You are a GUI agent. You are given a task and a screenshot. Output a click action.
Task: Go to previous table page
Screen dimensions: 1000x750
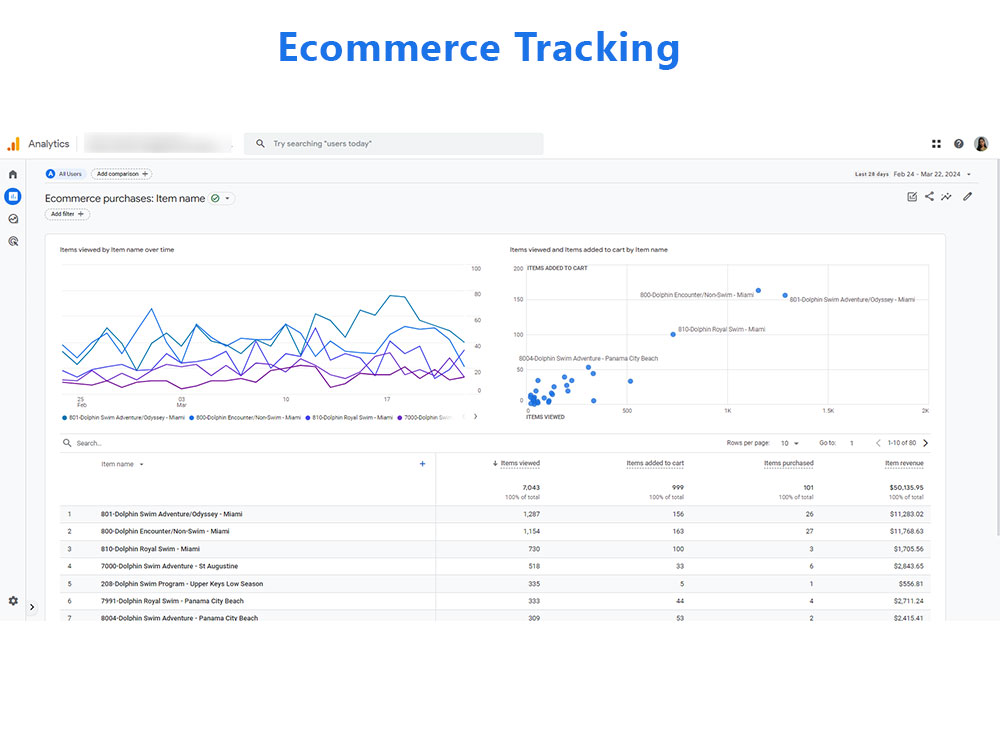tap(878, 443)
